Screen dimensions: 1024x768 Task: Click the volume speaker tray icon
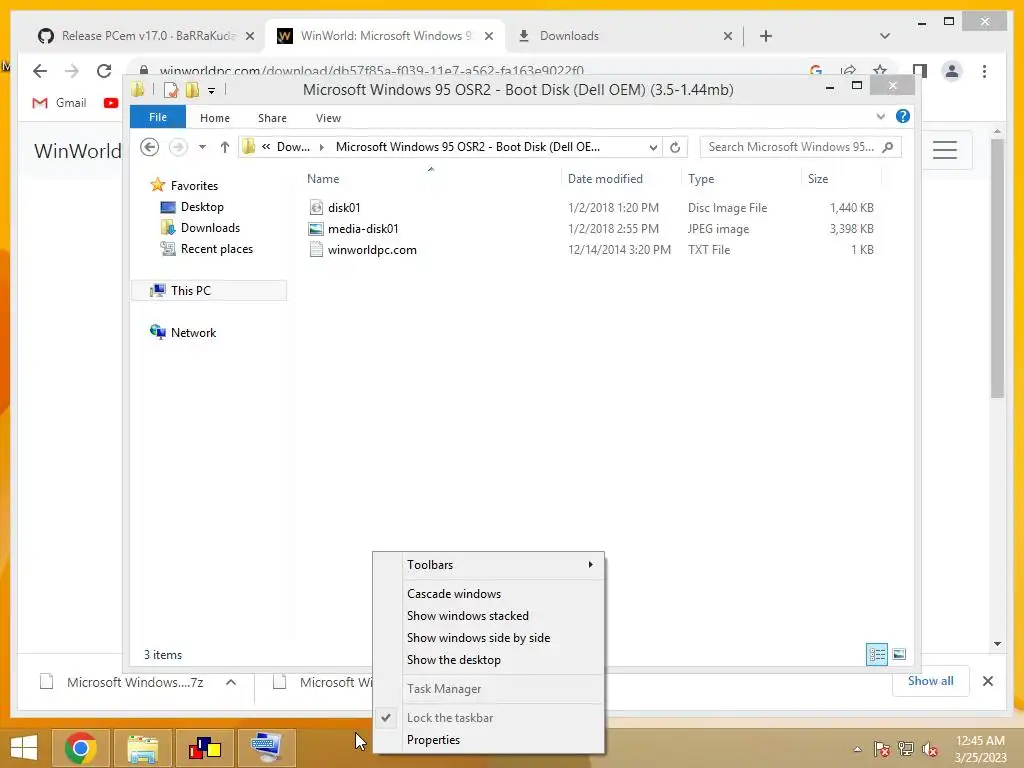pyautogui.click(x=929, y=749)
